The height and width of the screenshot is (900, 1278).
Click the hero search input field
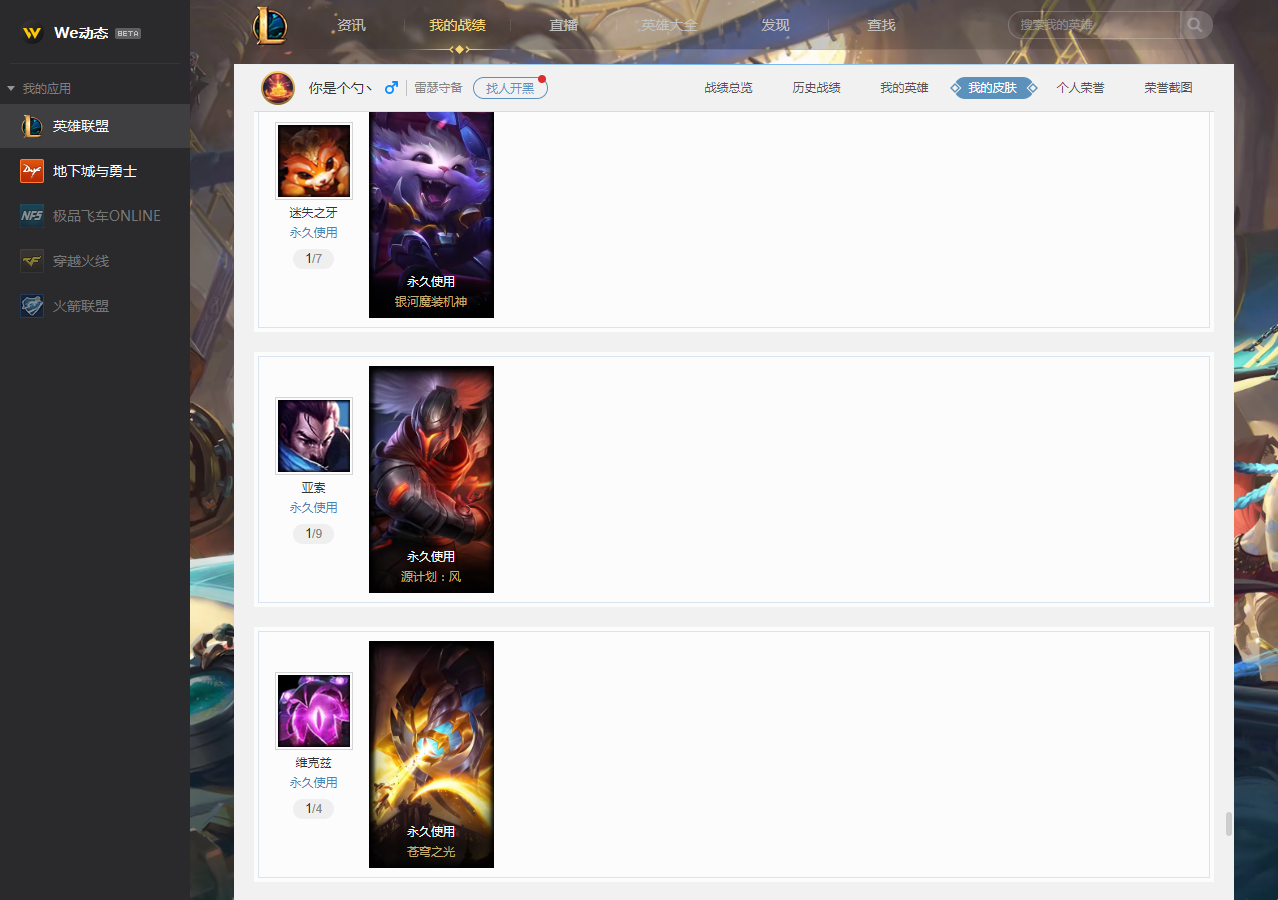1095,25
